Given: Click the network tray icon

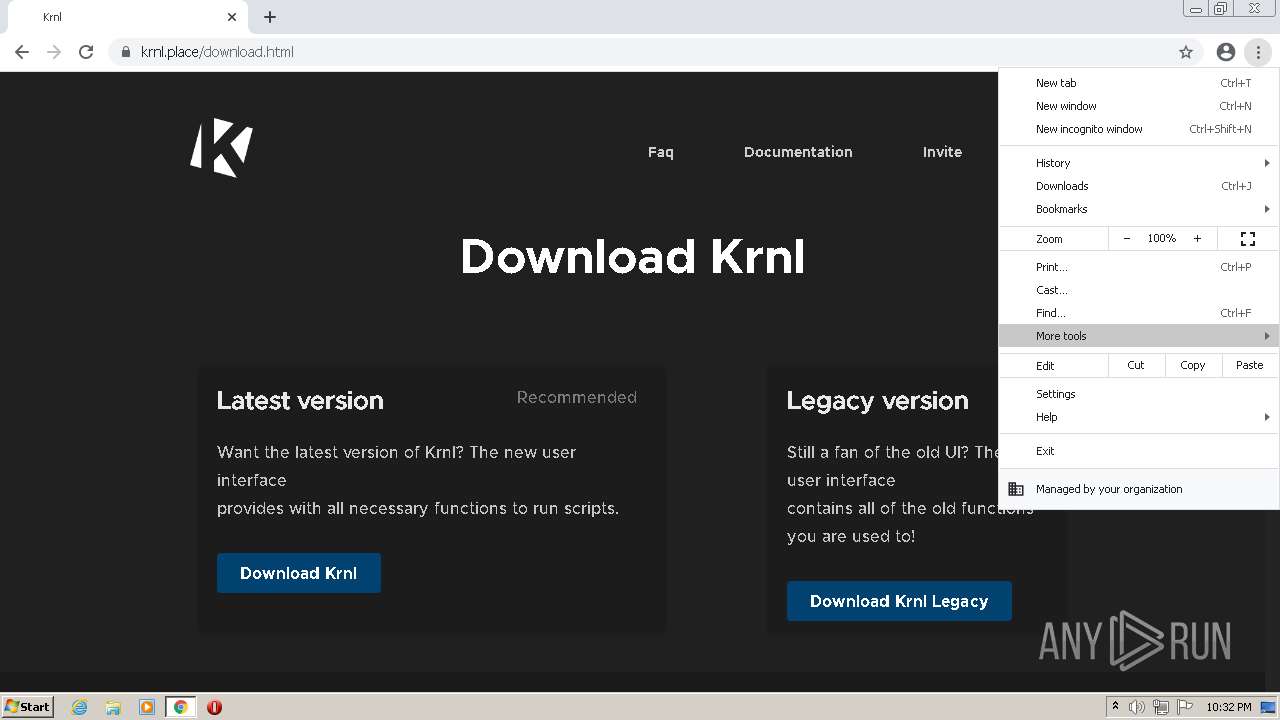Looking at the screenshot, I should click(x=1161, y=707).
